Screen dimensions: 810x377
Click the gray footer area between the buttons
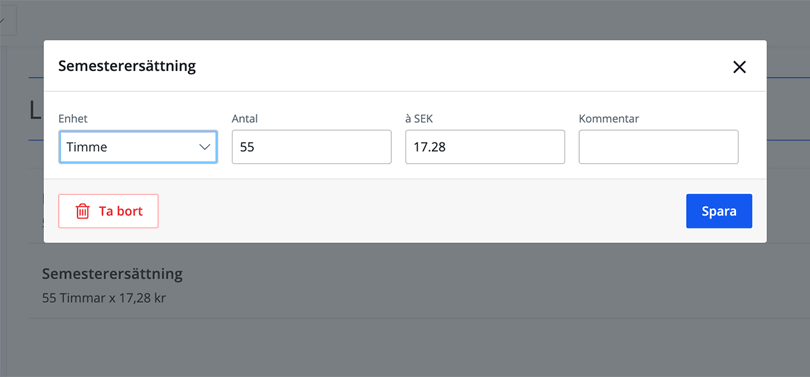422,211
